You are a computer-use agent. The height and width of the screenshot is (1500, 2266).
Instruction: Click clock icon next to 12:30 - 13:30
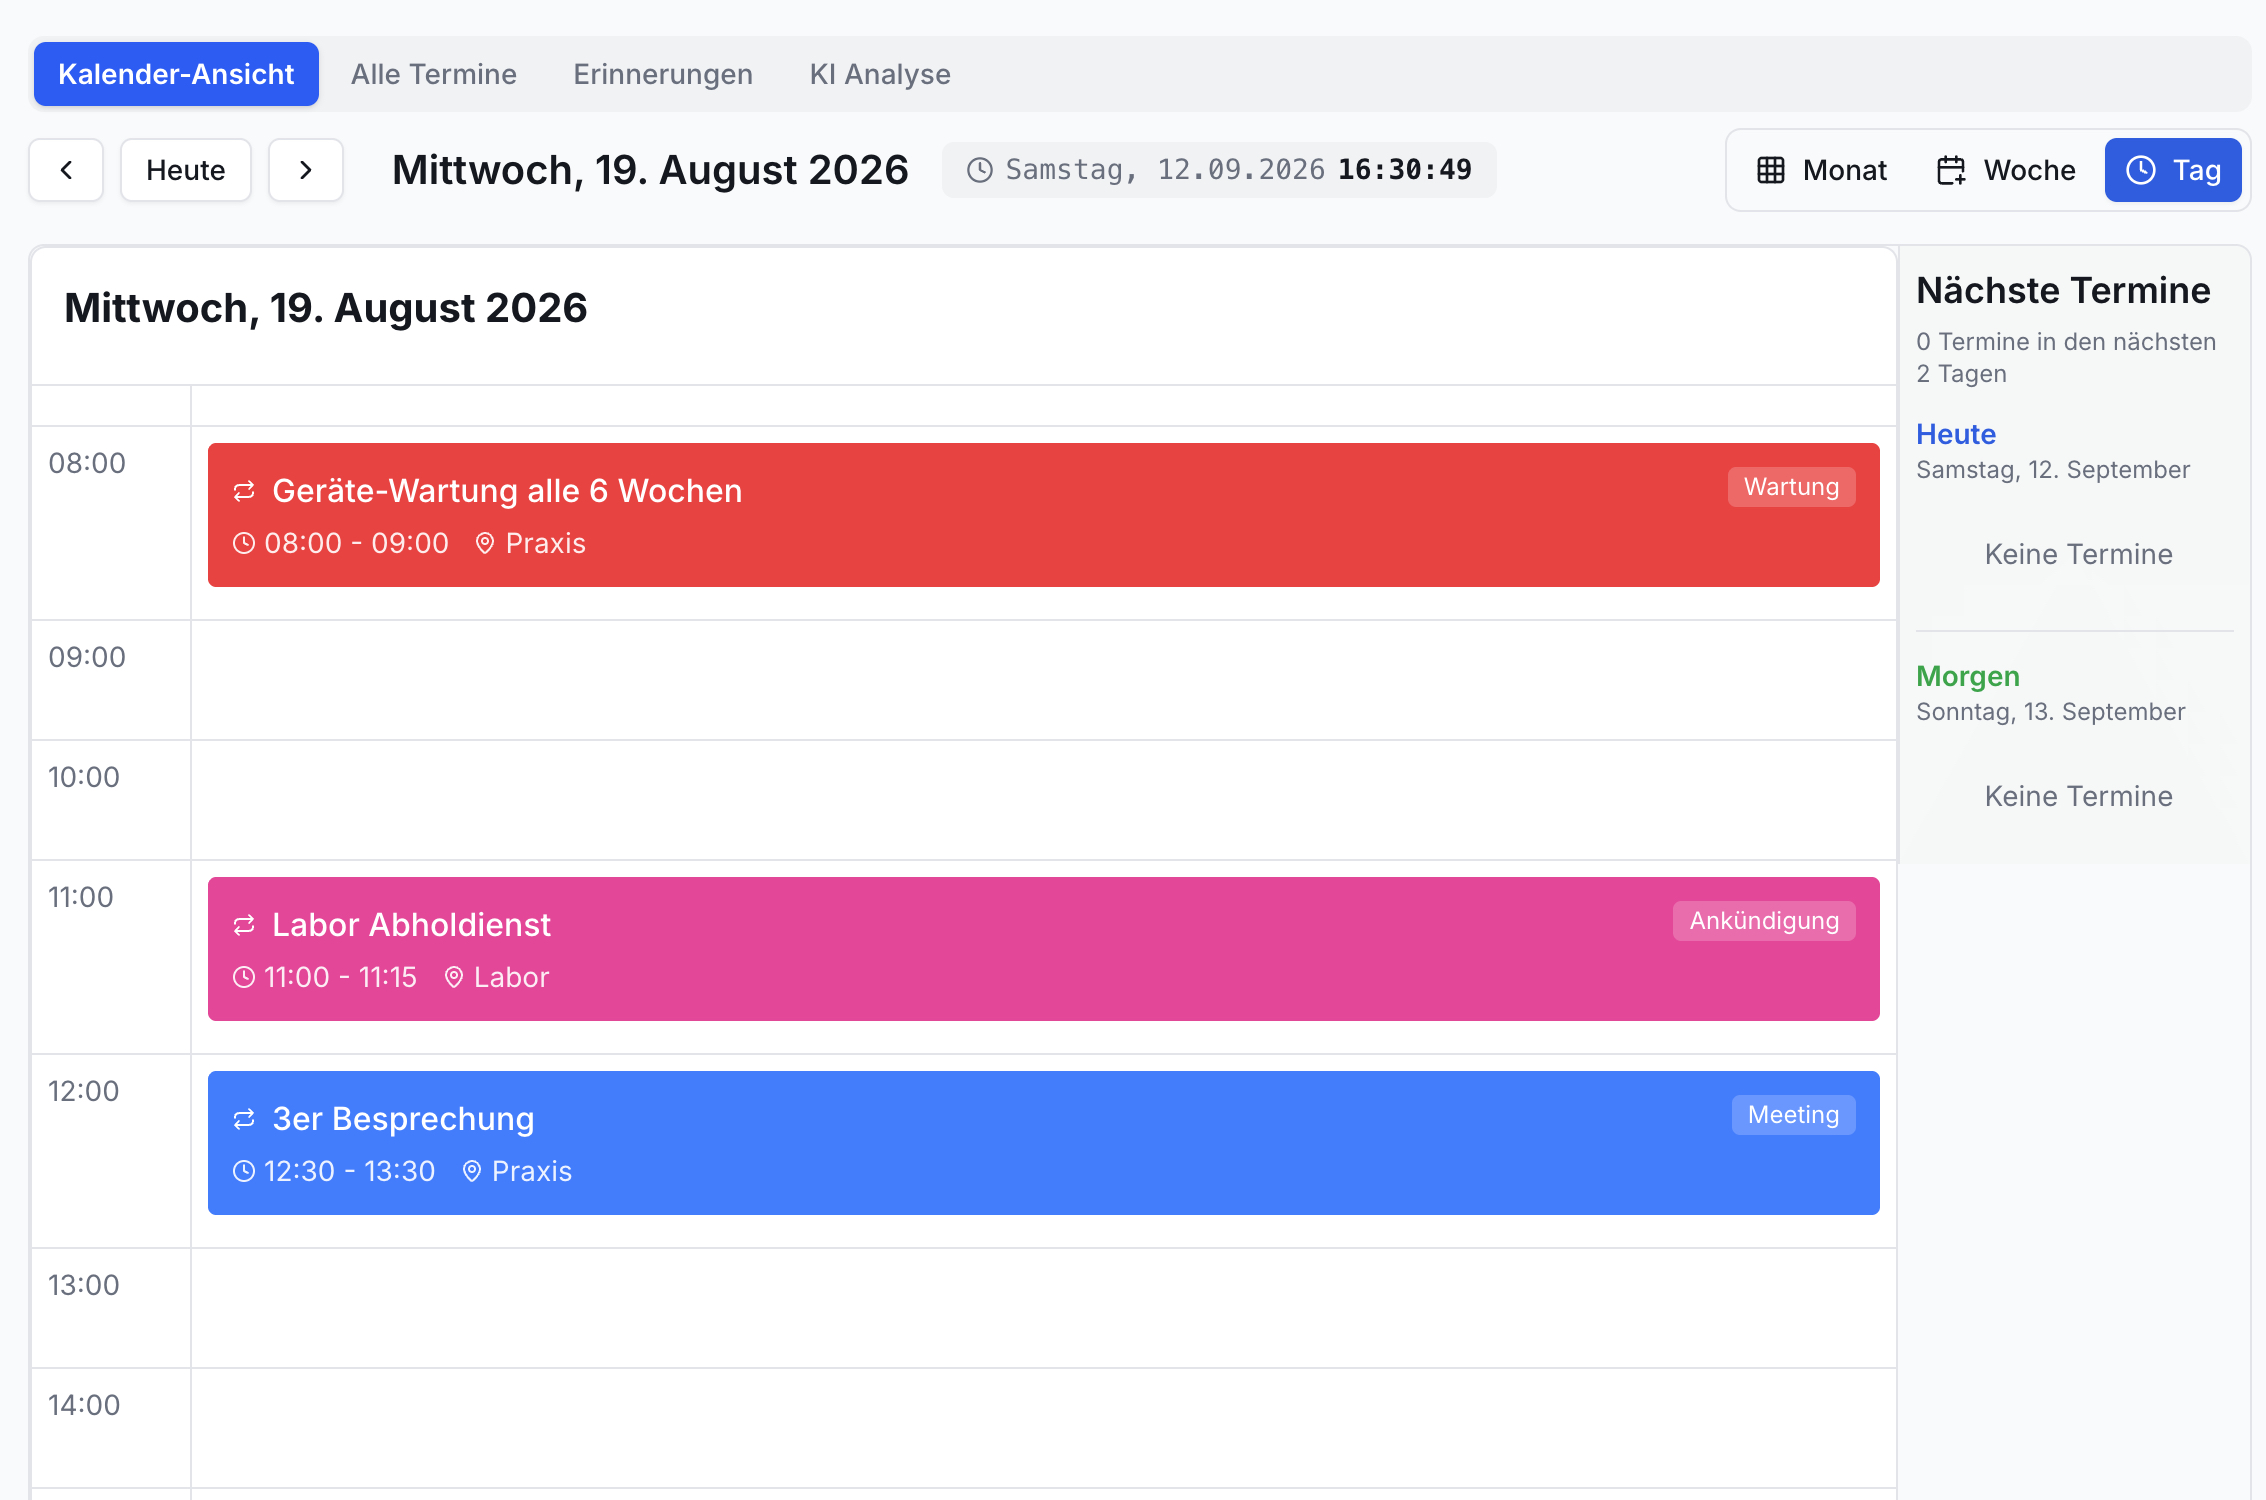[244, 1171]
